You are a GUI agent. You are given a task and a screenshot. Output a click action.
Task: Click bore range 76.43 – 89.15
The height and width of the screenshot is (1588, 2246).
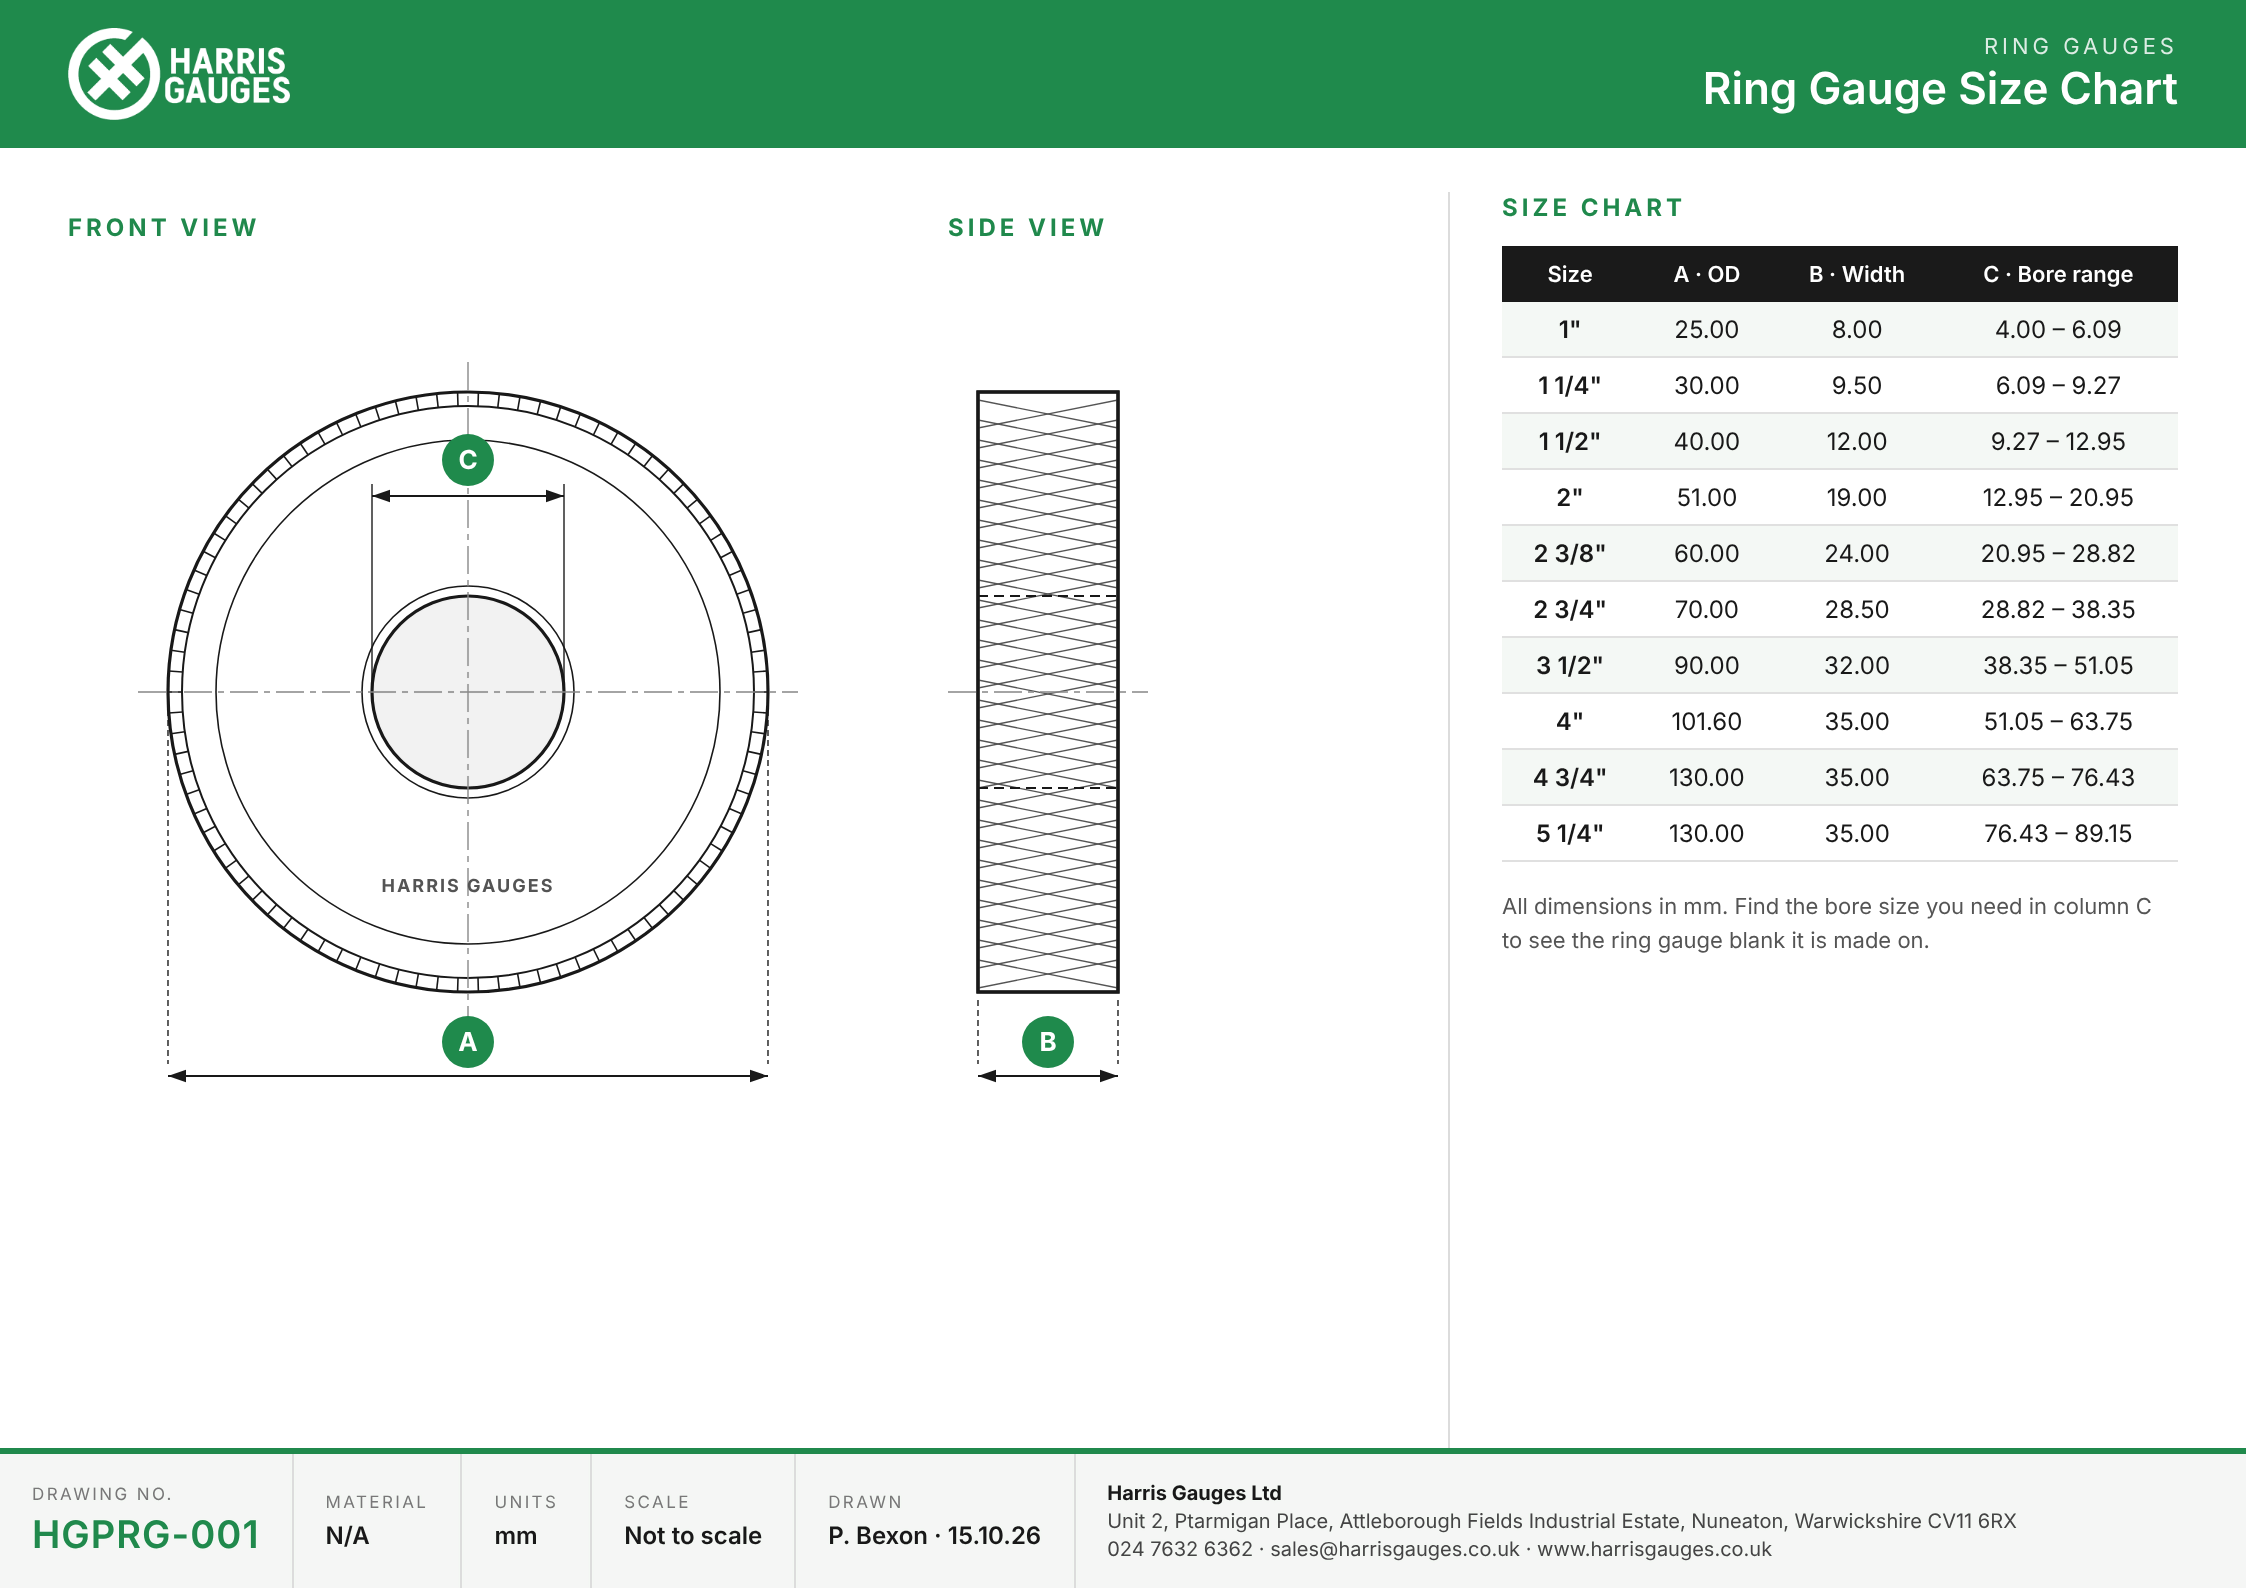(x=2058, y=834)
